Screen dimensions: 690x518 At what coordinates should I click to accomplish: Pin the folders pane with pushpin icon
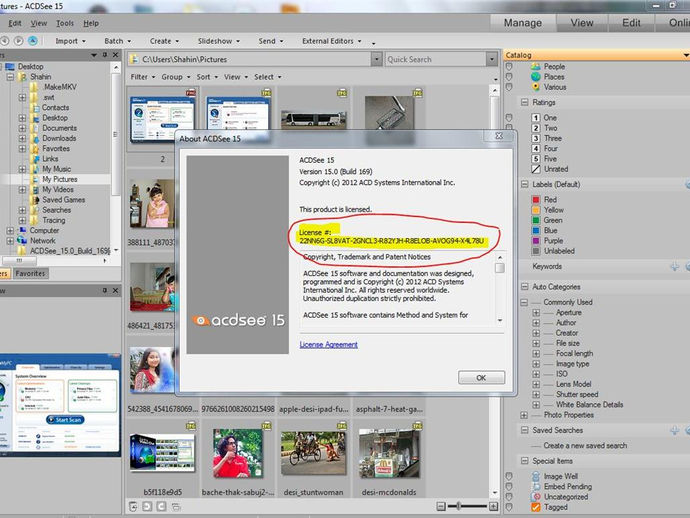(x=105, y=55)
